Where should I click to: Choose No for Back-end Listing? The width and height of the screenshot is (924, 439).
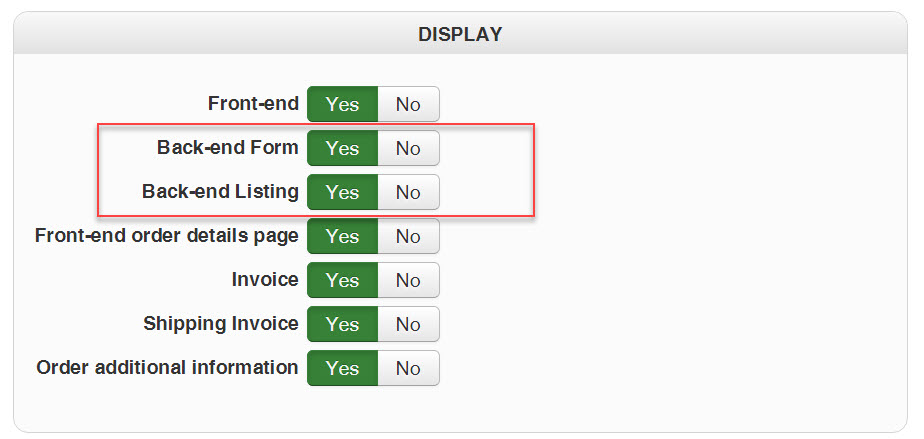[x=408, y=192]
